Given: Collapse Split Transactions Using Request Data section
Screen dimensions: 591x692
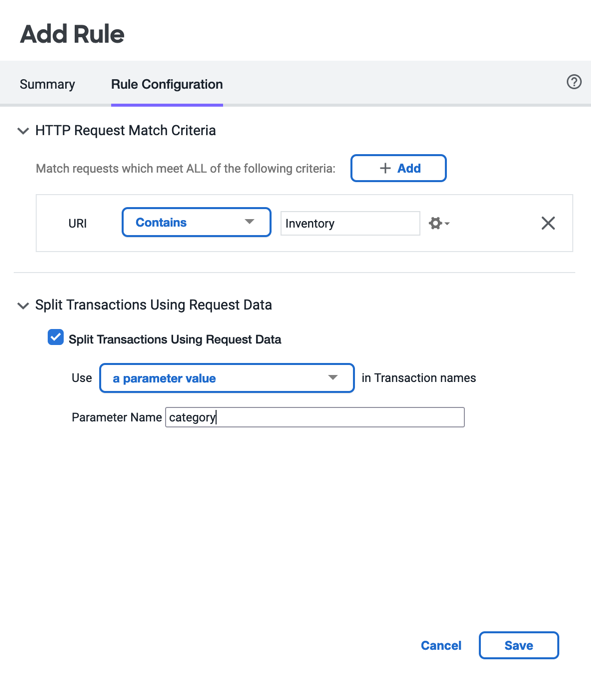Looking at the screenshot, I should pos(23,305).
